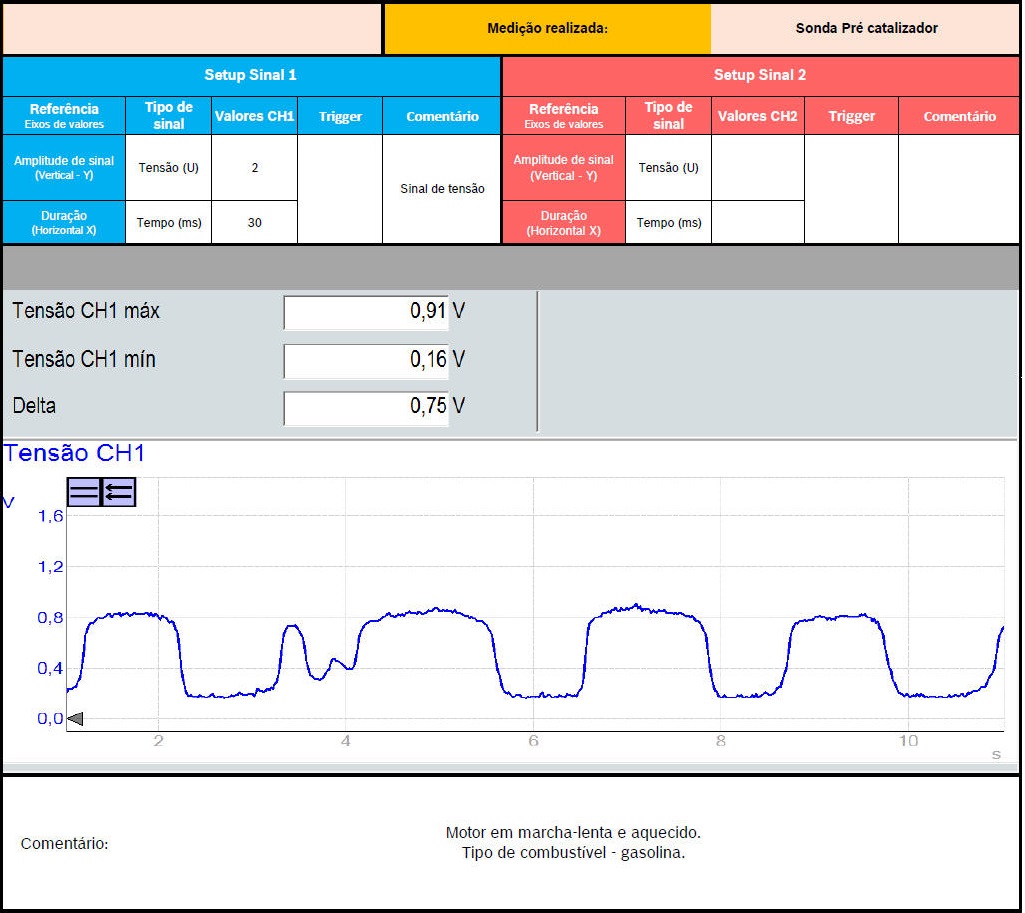The width and height of the screenshot is (1025, 913).
Task: Click the double left arrows chart icon
Action: pyautogui.click(x=119, y=491)
